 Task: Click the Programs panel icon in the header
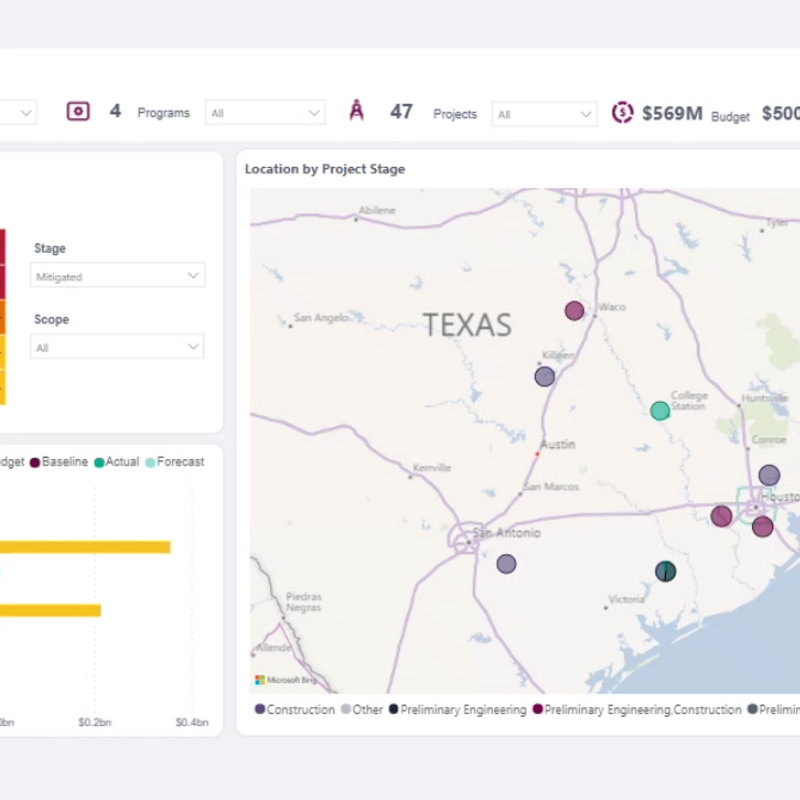[78, 111]
